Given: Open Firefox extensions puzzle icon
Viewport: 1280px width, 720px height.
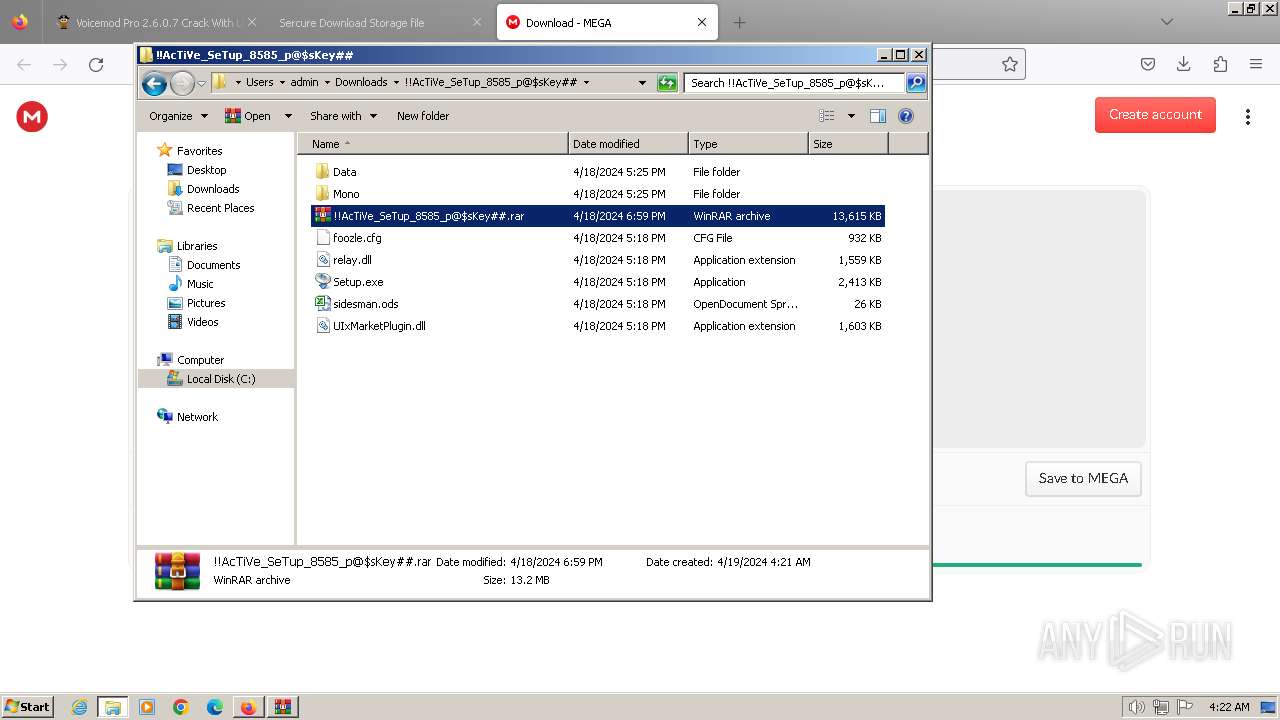Looking at the screenshot, I should (1220, 64).
